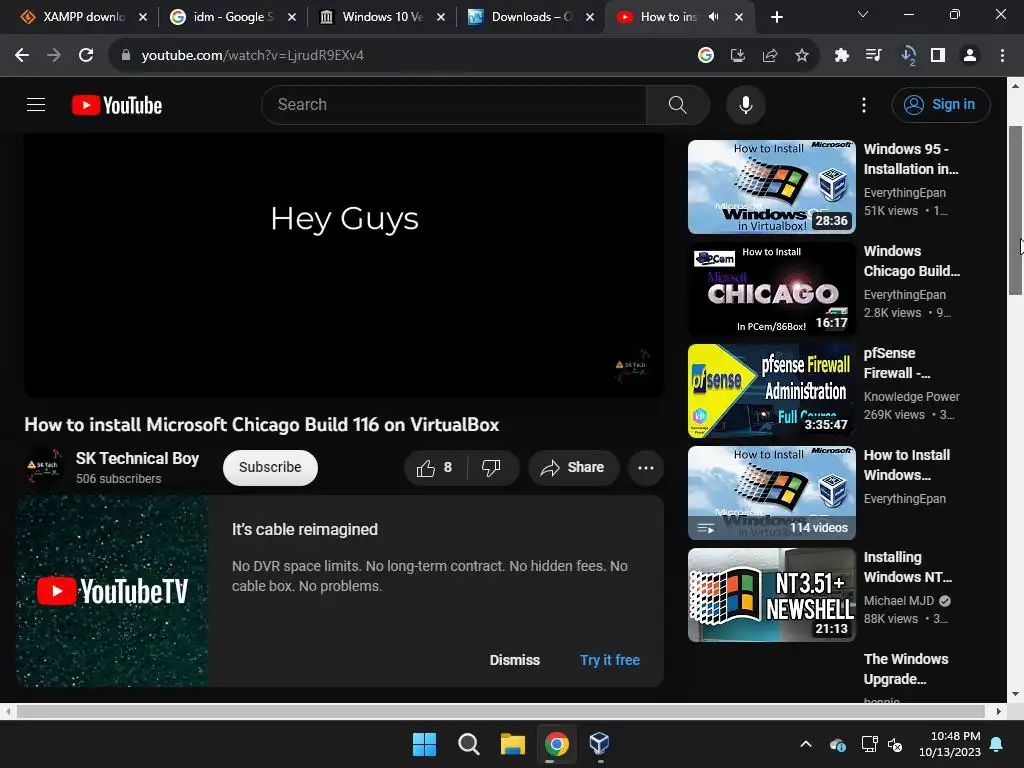
Task: Click the share page icon in address bar
Action: click(x=770, y=56)
